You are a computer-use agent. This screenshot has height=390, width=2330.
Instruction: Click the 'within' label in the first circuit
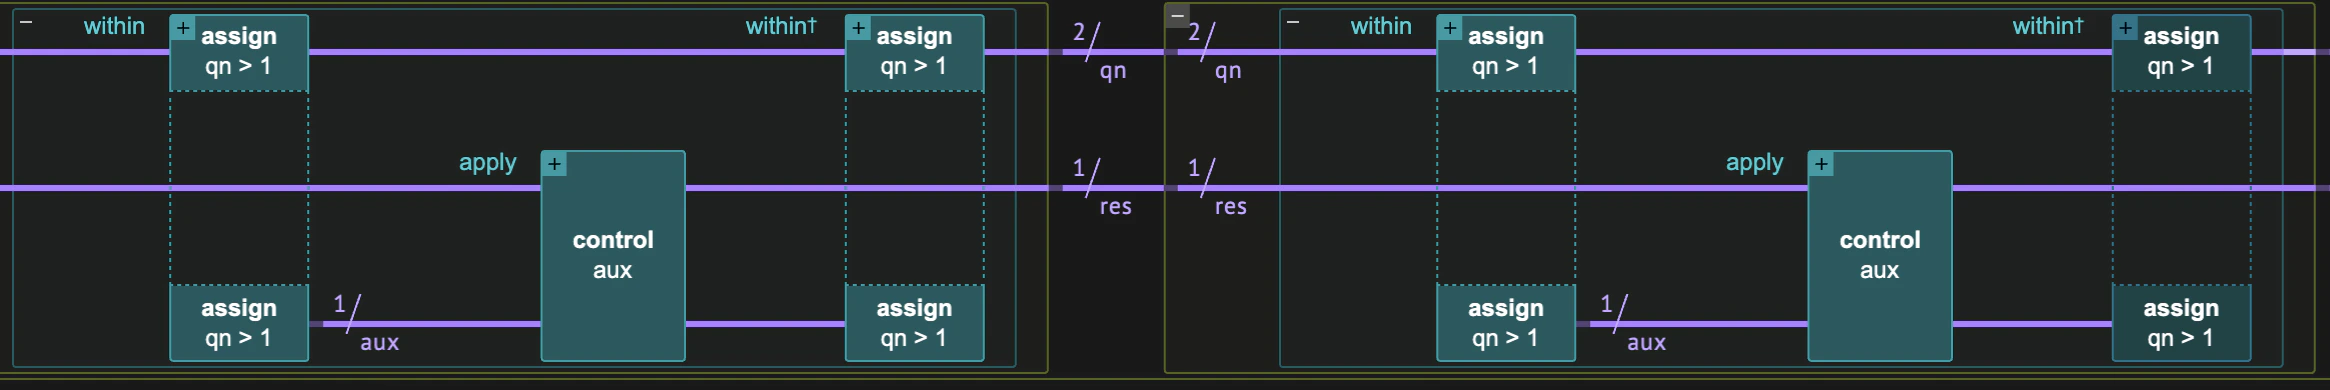114,26
